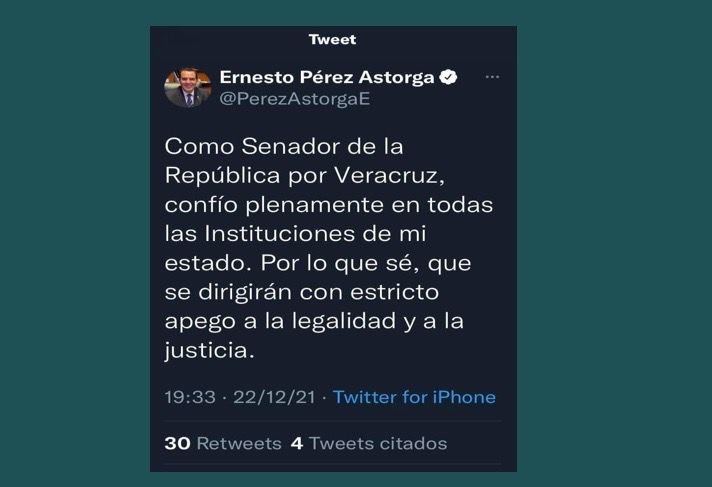Viewport: 712px width, 487px height.
Task: Click the word República in tweet
Action: click(222, 176)
